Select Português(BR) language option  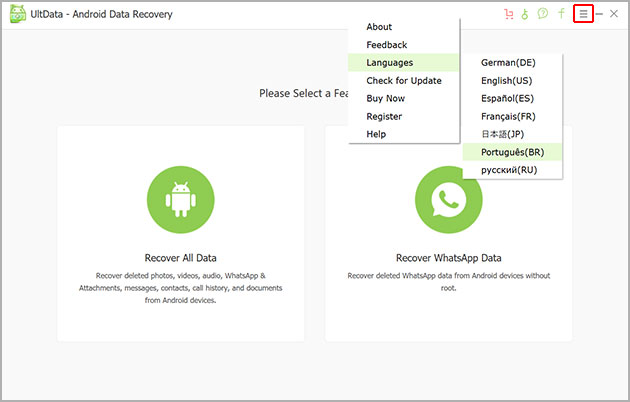click(512, 152)
